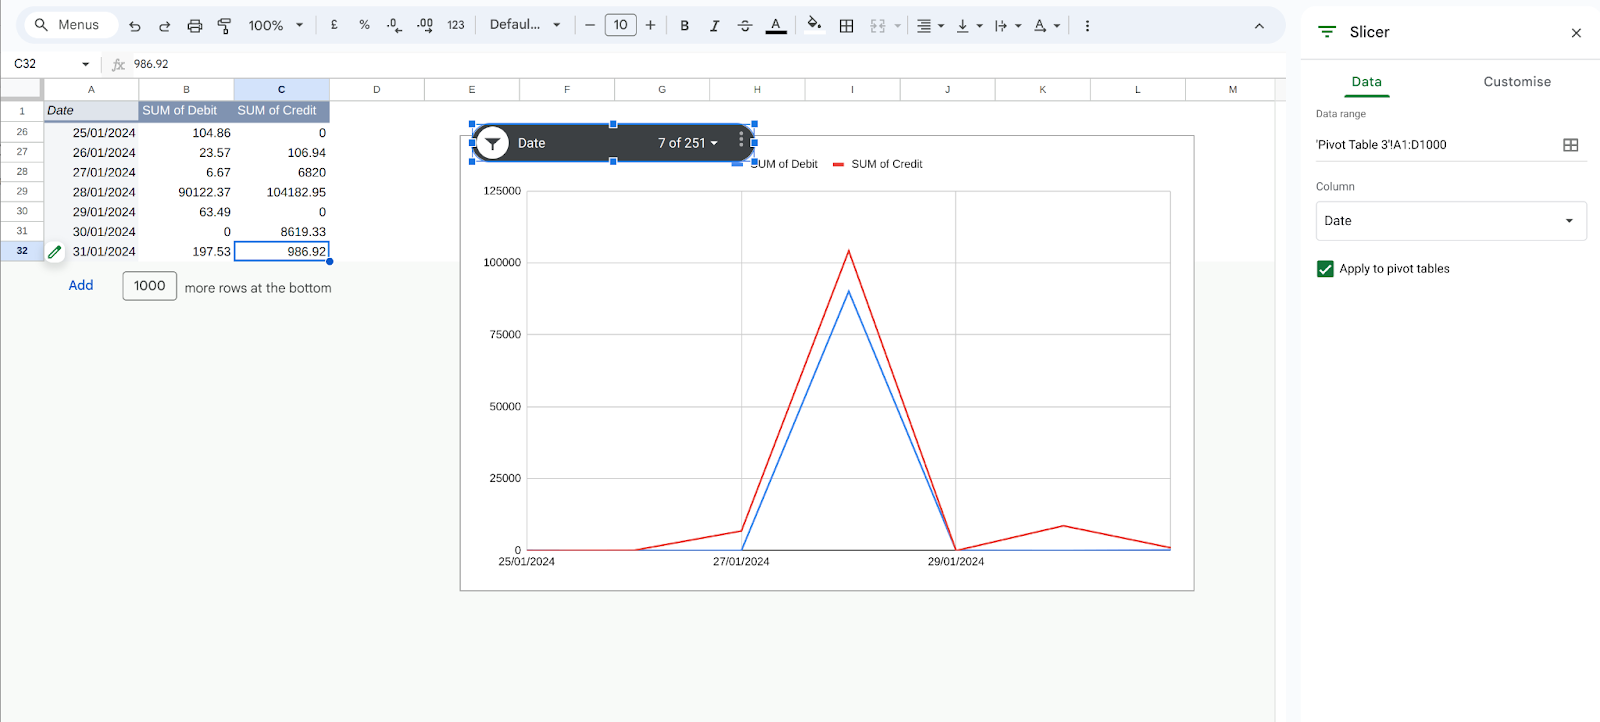Format as currency with pound icon
The width and height of the screenshot is (1600, 722).
[x=334, y=25]
